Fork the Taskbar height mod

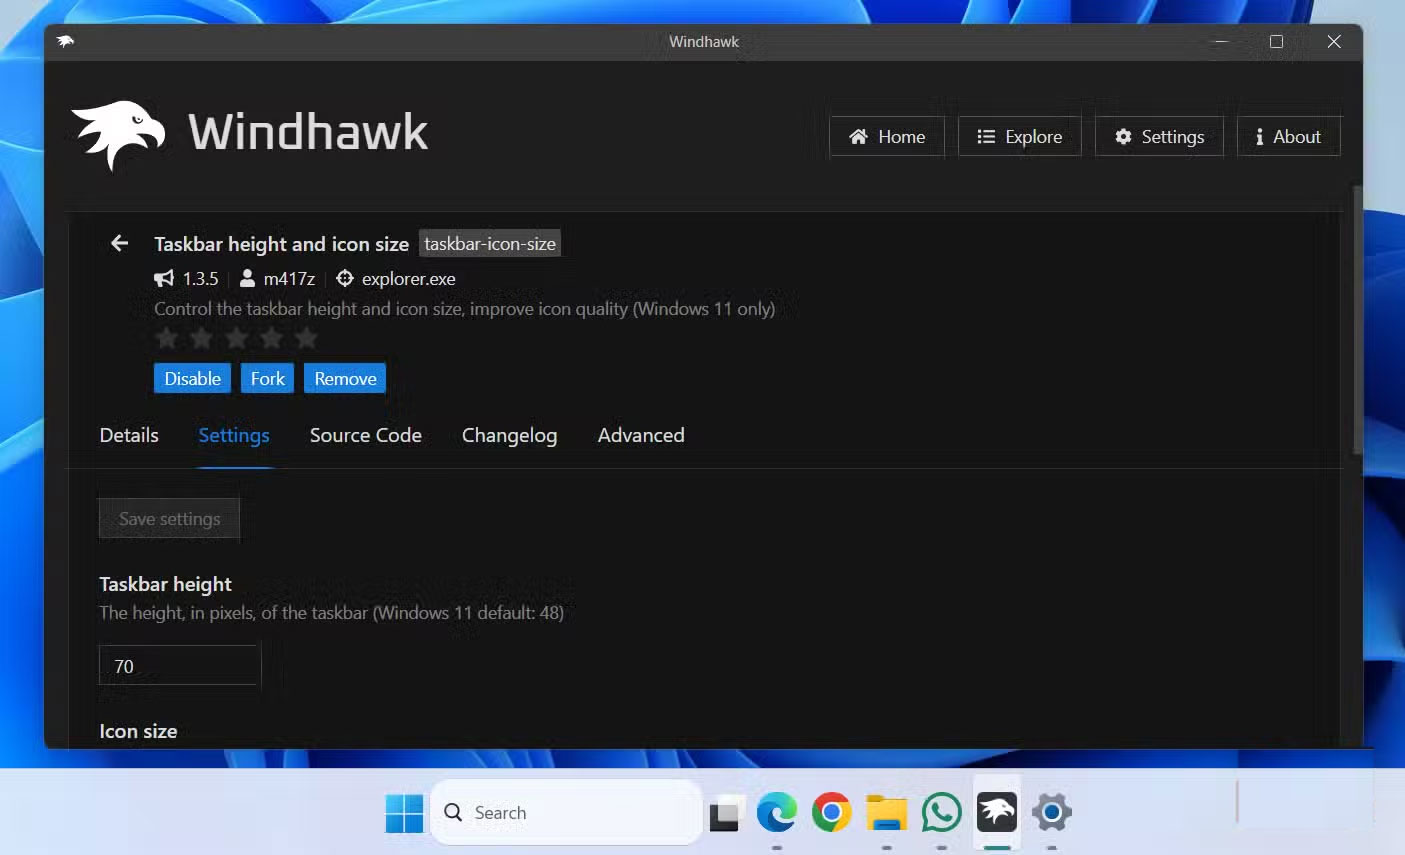click(x=267, y=378)
